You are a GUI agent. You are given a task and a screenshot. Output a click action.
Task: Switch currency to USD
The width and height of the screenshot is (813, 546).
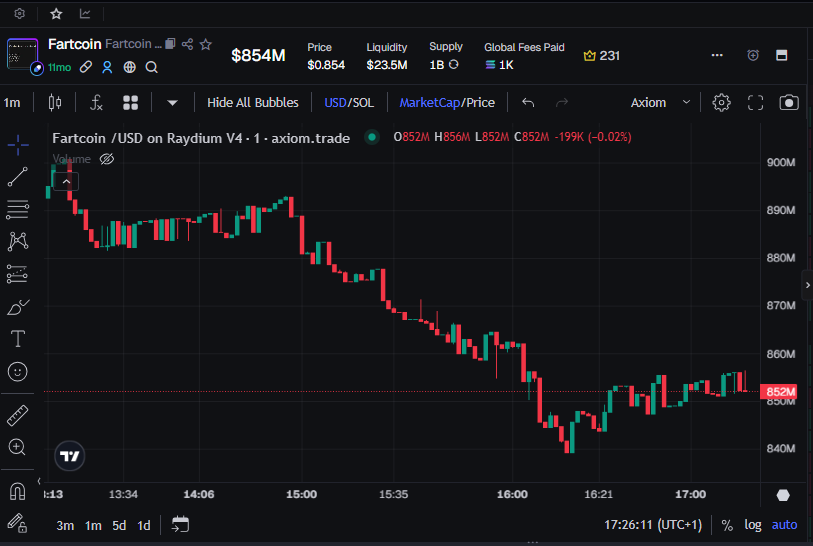coord(335,103)
